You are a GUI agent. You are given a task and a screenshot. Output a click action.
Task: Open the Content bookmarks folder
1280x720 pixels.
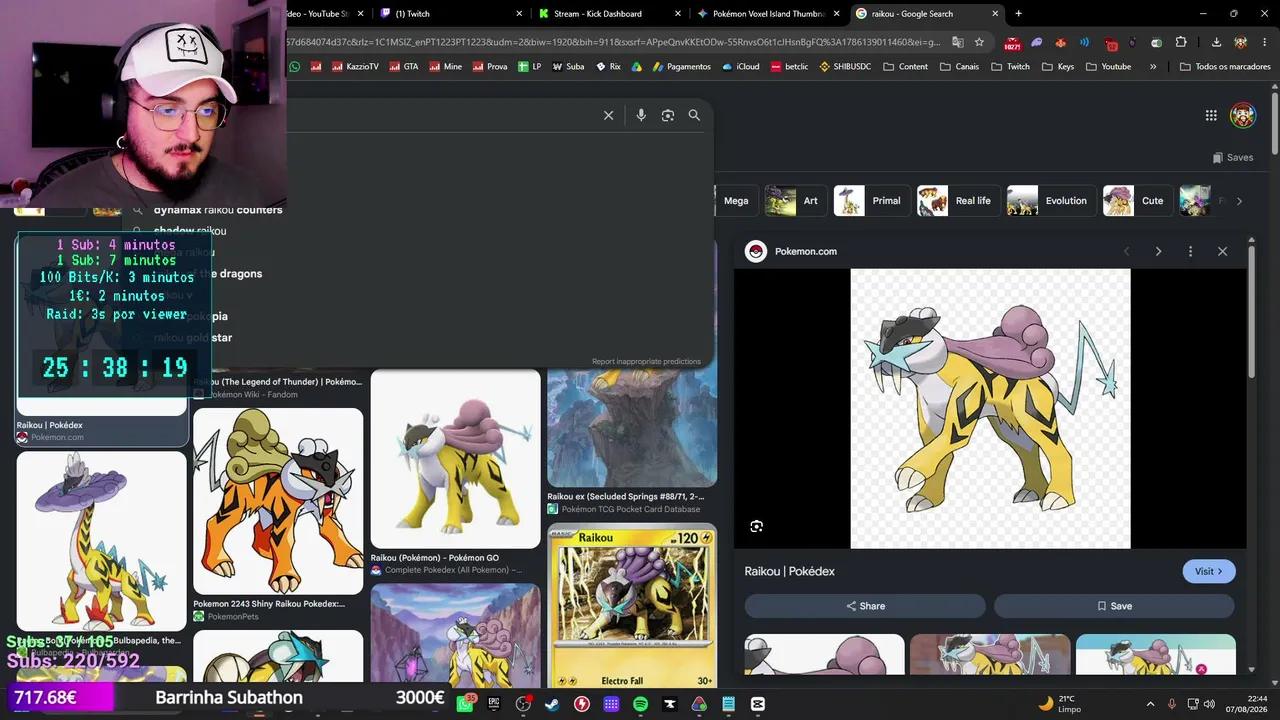coord(905,67)
